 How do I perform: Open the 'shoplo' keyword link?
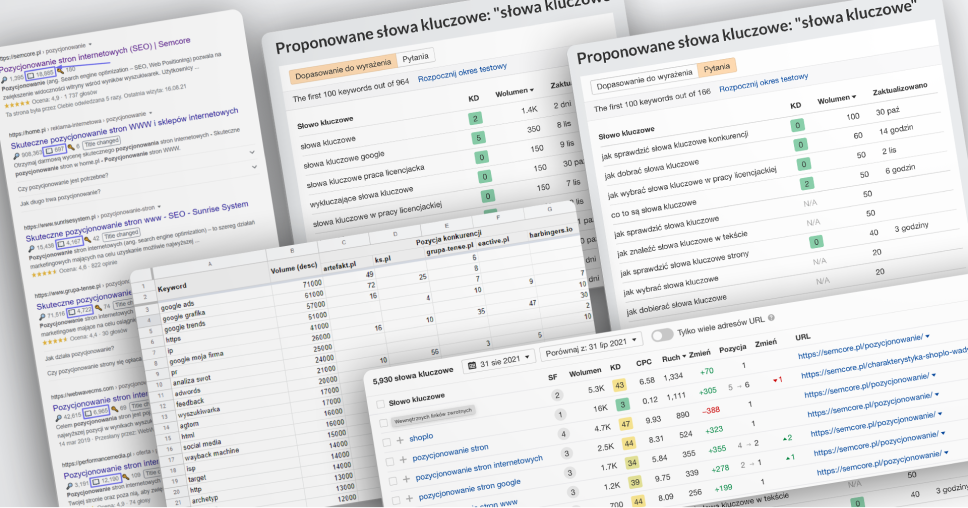(421, 437)
